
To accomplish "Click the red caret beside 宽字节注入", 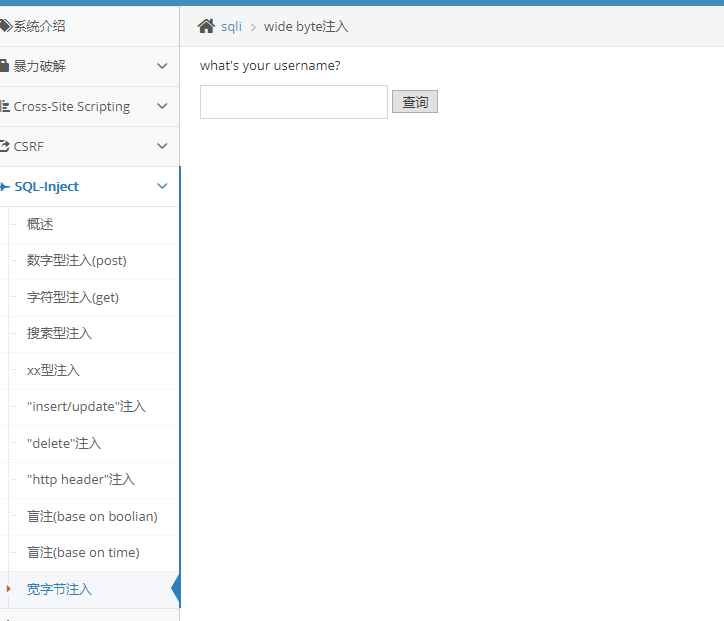I will pyautogui.click(x=8, y=589).
